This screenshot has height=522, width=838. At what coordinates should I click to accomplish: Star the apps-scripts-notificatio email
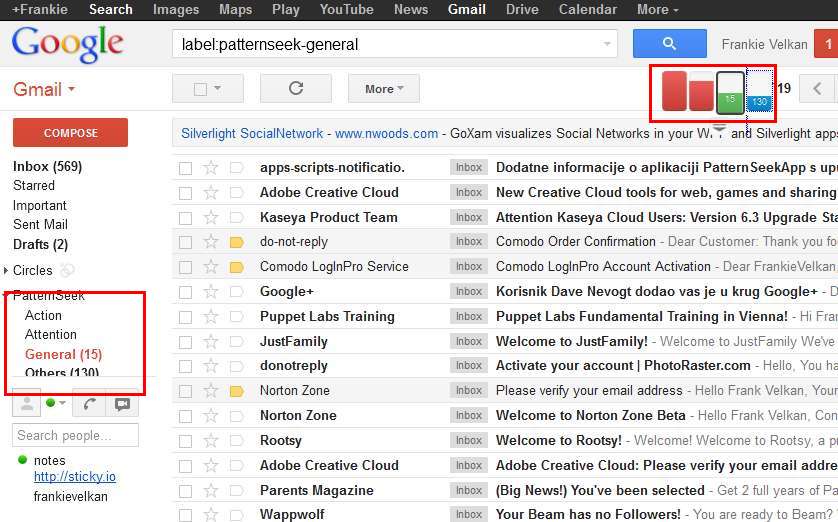coord(211,168)
